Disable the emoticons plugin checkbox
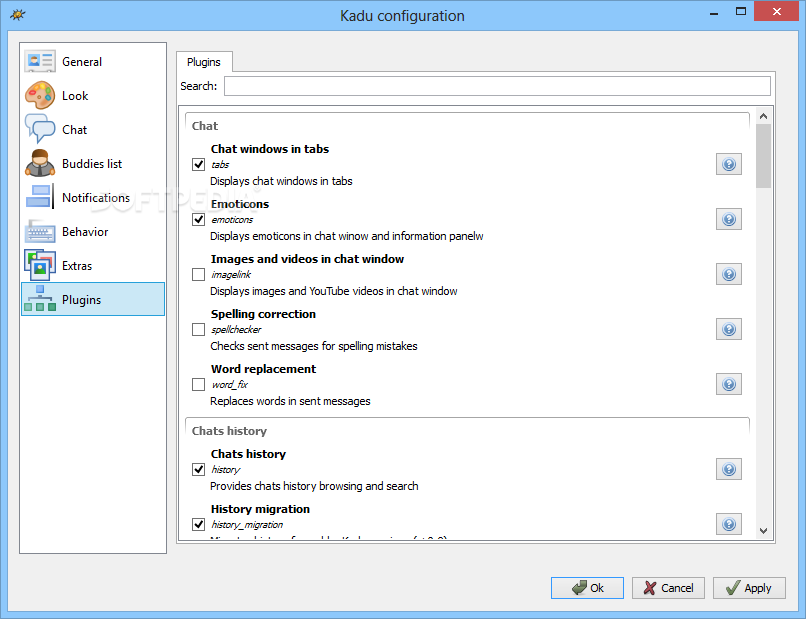 click(198, 220)
